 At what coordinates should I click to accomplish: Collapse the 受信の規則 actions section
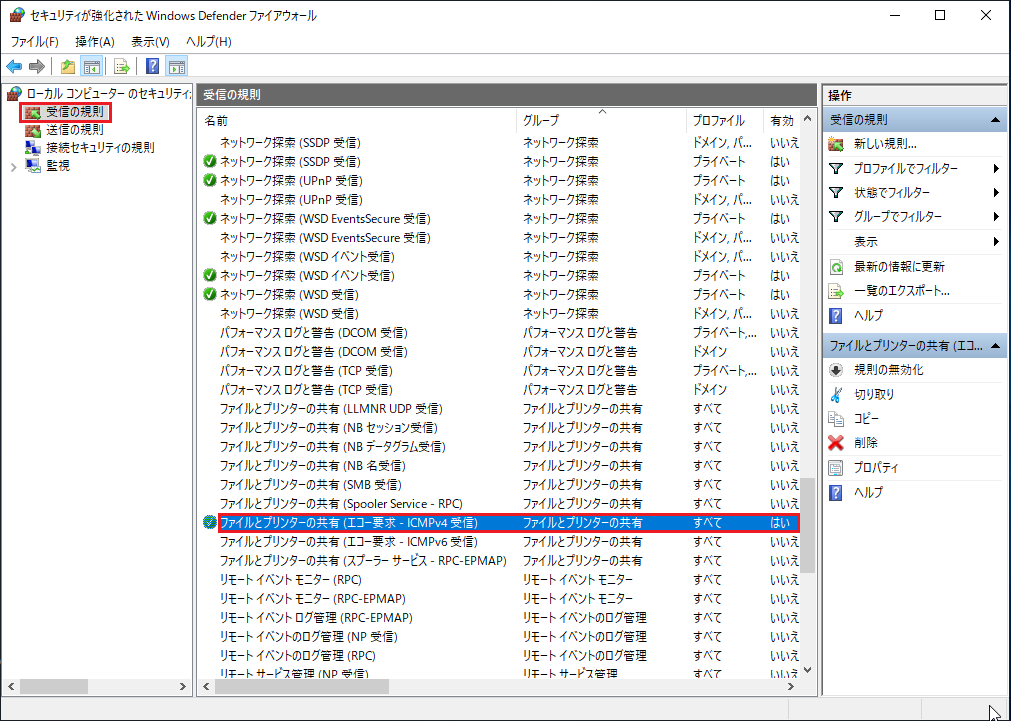click(x=996, y=120)
